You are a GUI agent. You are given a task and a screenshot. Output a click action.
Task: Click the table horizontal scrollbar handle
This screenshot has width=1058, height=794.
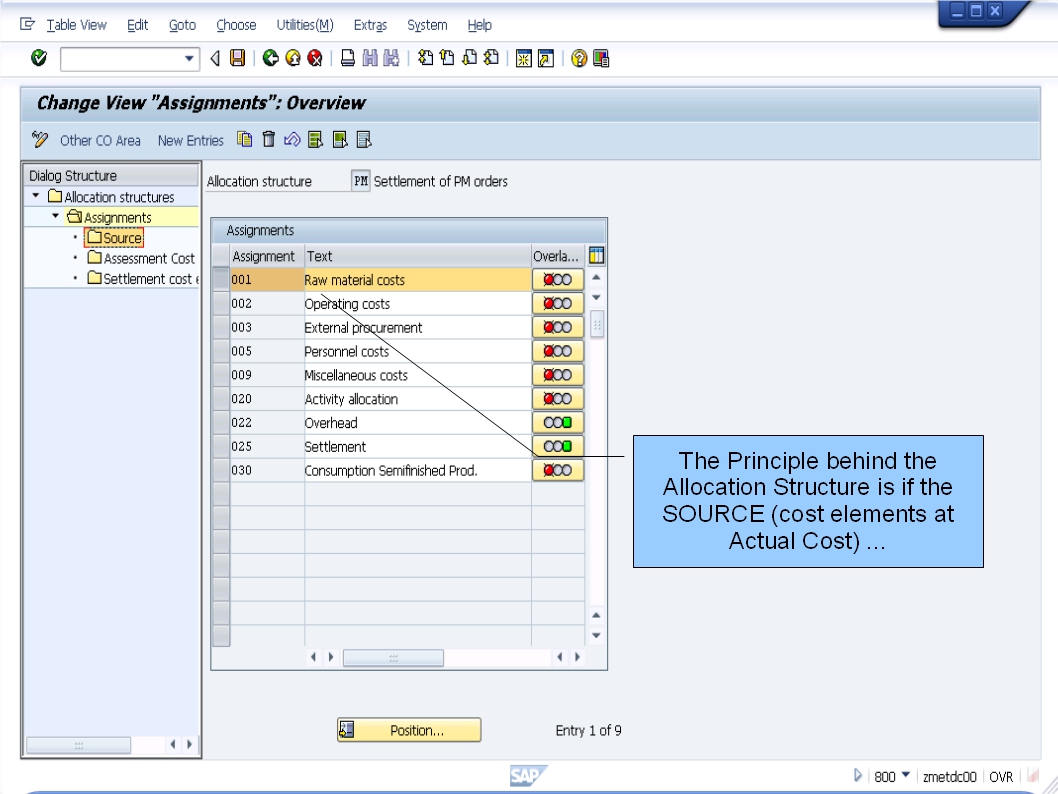point(393,657)
